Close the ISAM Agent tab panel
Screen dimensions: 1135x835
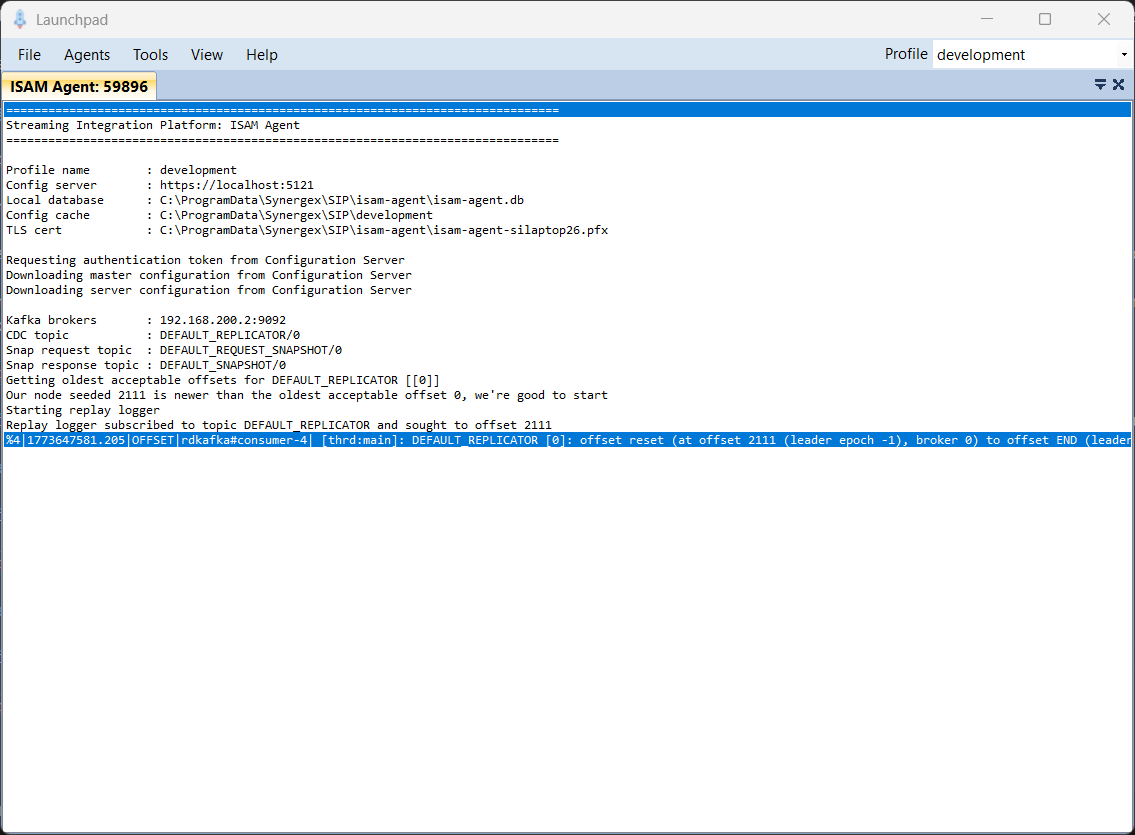tap(1118, 85)
